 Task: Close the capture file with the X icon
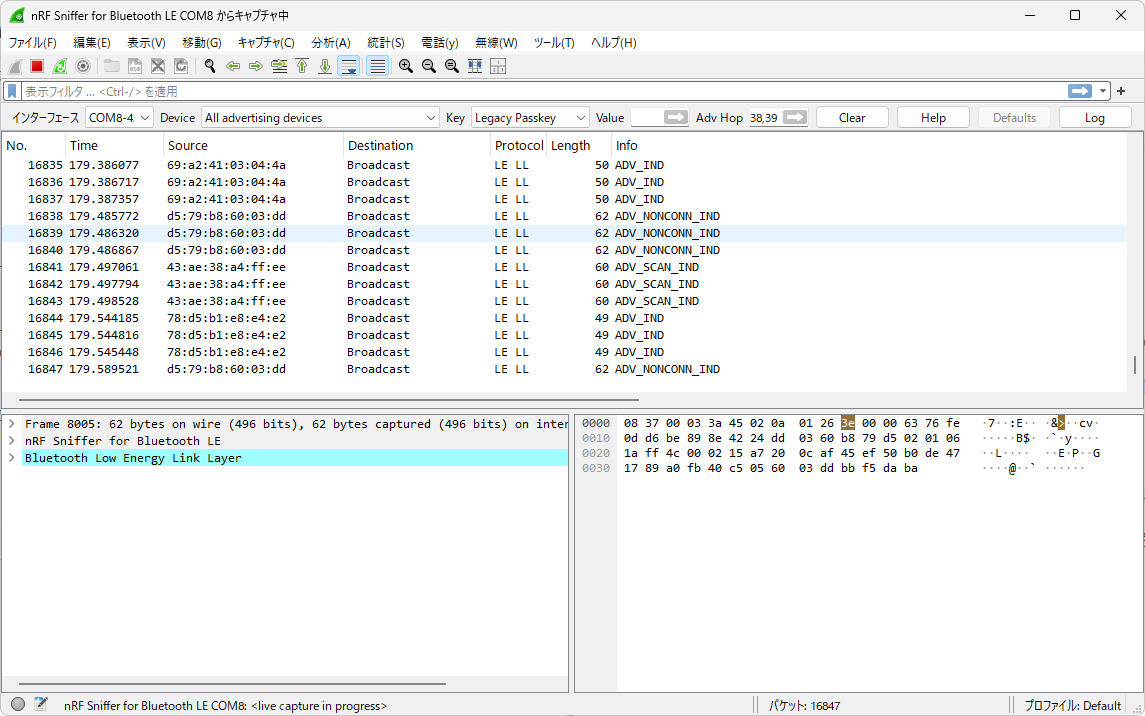[158, 66]
